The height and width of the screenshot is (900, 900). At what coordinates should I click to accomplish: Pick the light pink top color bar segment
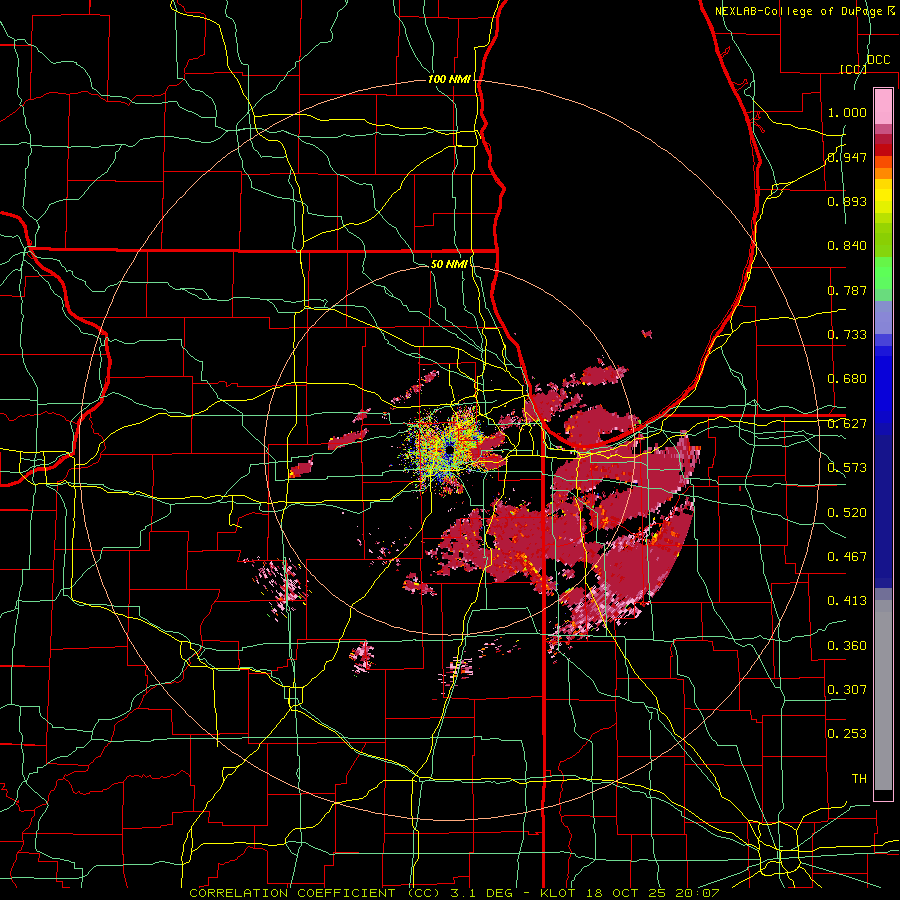[883, 106]
